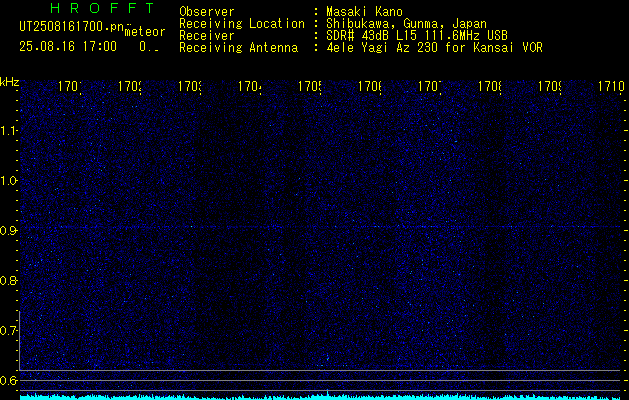Click the Receiver label
This screenshot has width=629, height=400.
click(x=207, y=36)
